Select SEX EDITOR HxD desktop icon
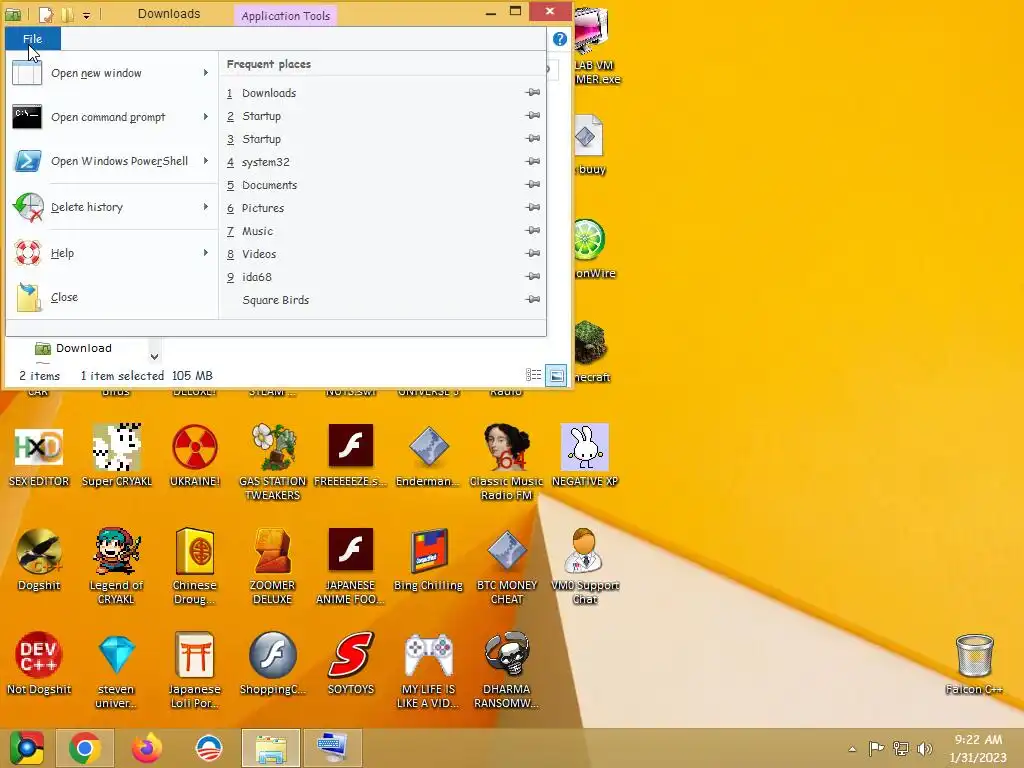 pos(39,456)
